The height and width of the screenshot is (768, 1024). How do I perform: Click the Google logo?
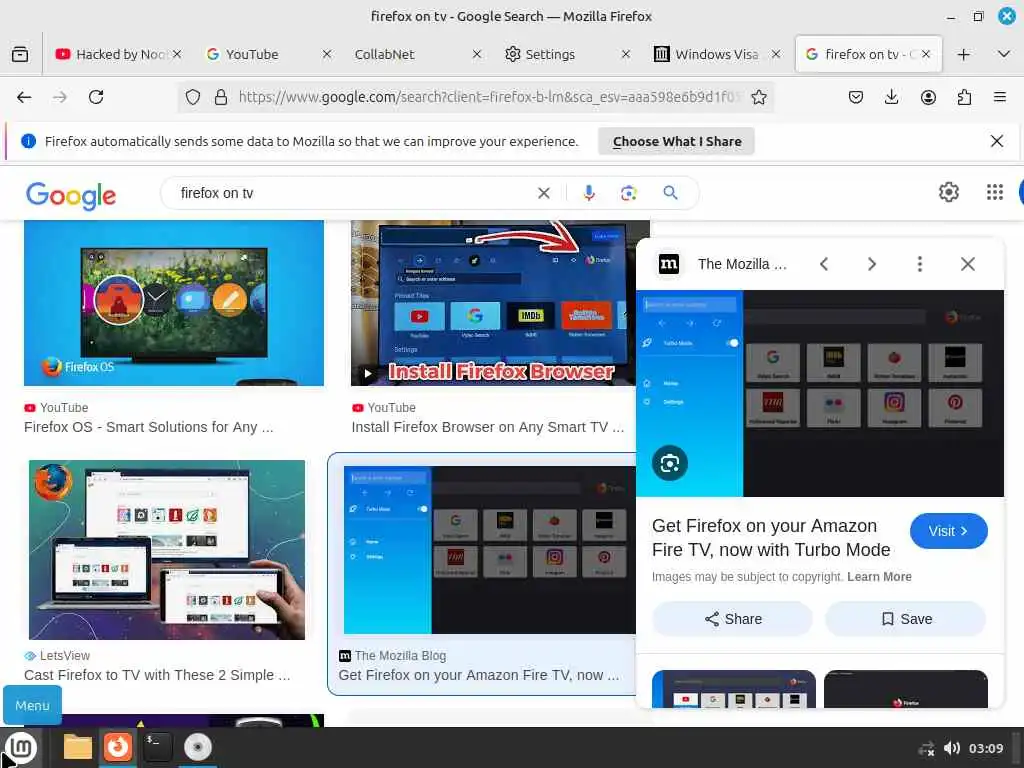[x=71, y=195]
